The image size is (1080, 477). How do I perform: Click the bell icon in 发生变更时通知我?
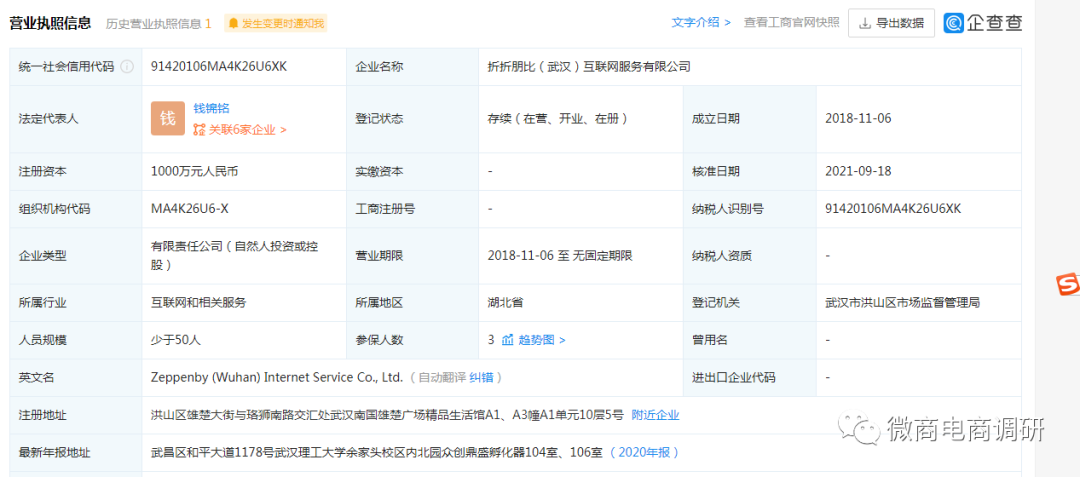pos(233,23)
